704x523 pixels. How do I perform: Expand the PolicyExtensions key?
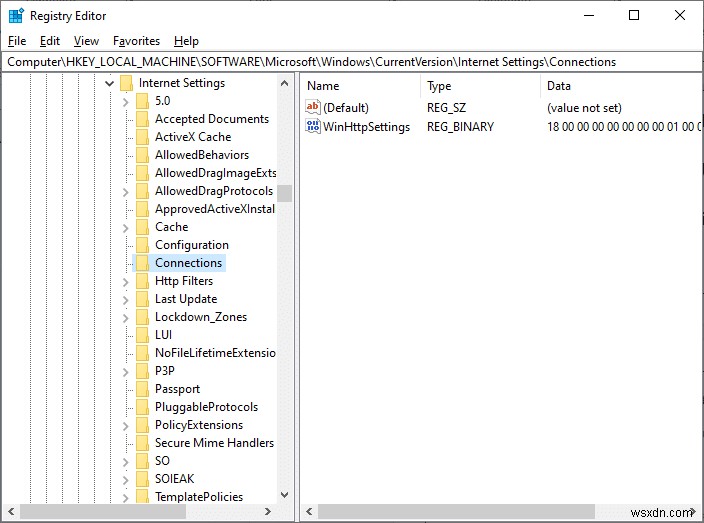(x=126, y=426)
